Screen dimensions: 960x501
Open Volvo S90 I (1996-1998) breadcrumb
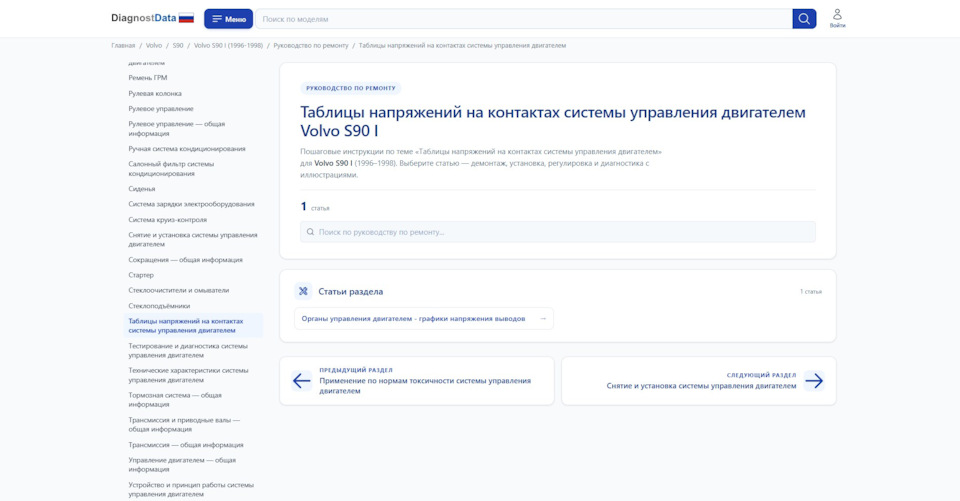pyautogui.click(x=228, y=45)
